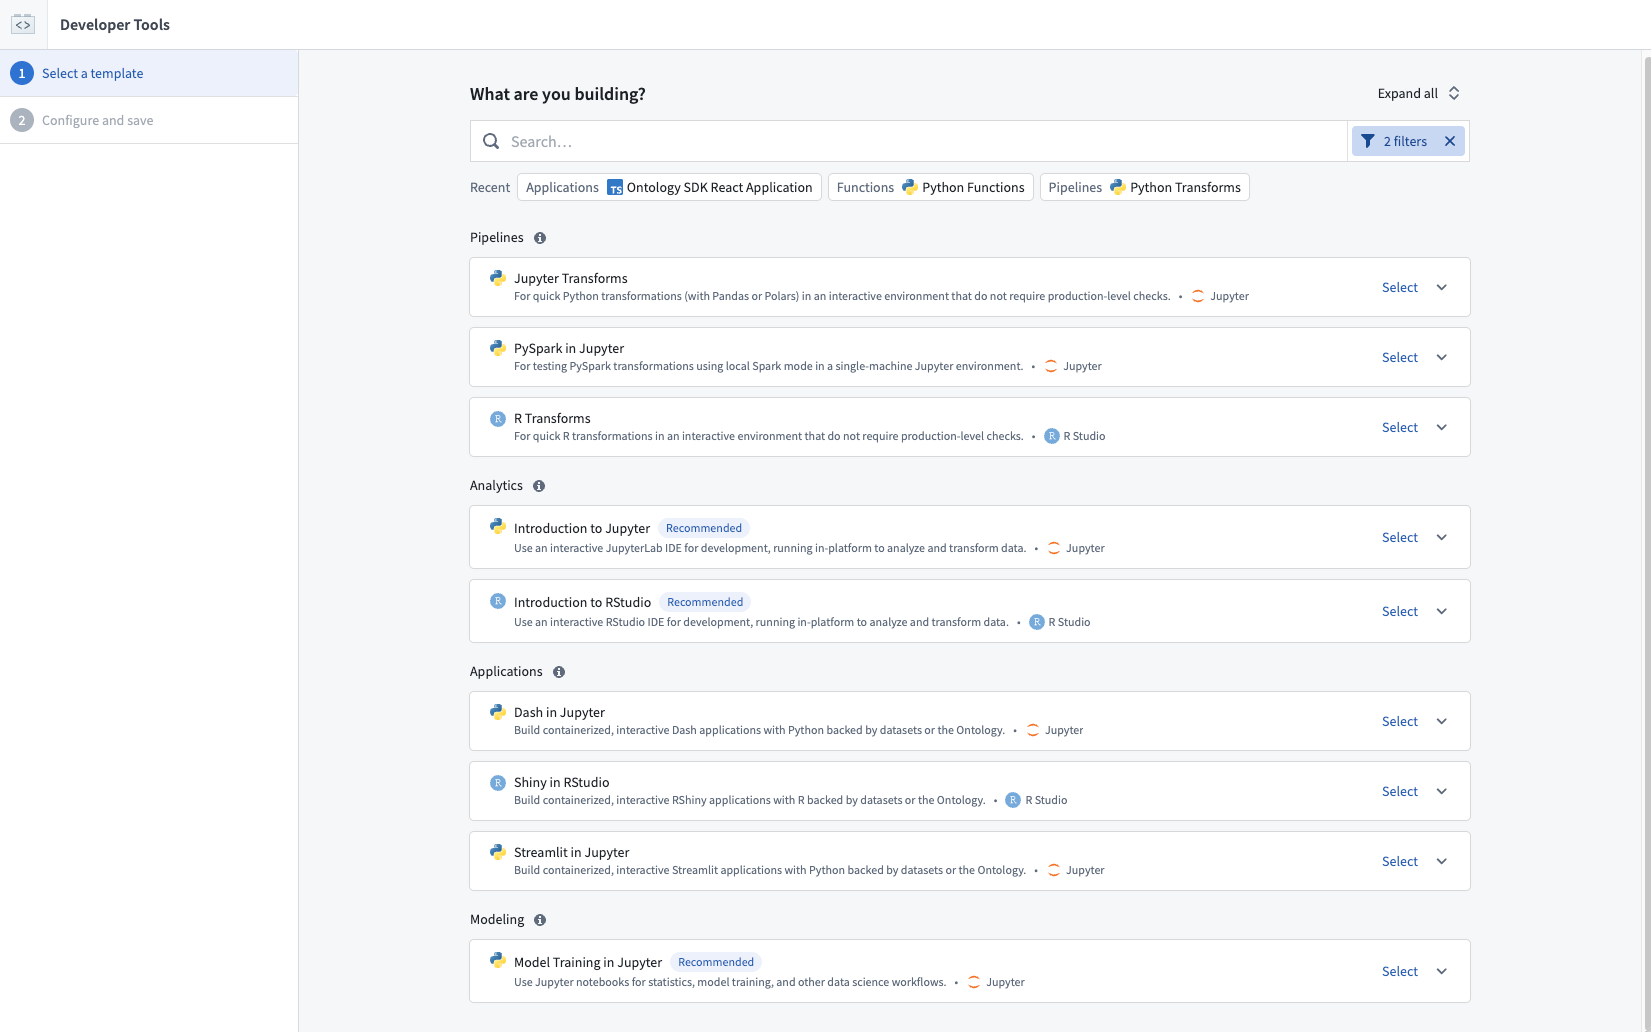Click the template search field
This screenshot has width=1651, height=1032.
(x=909, y=141)
